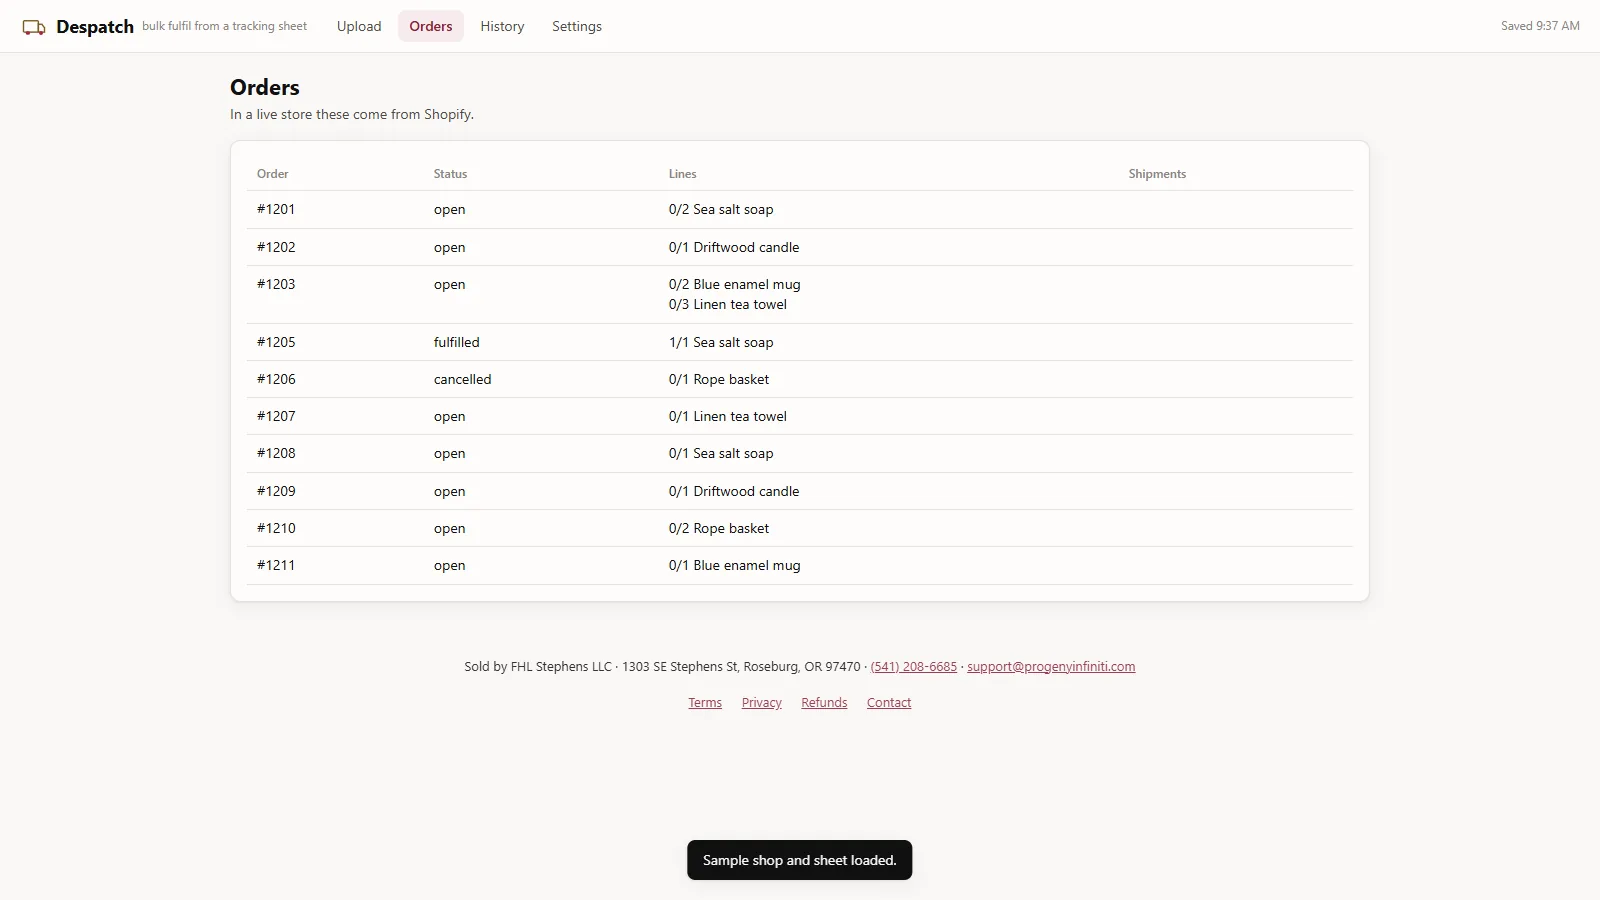Select order #1202
1600x900 pixels.
click(276, 247)
